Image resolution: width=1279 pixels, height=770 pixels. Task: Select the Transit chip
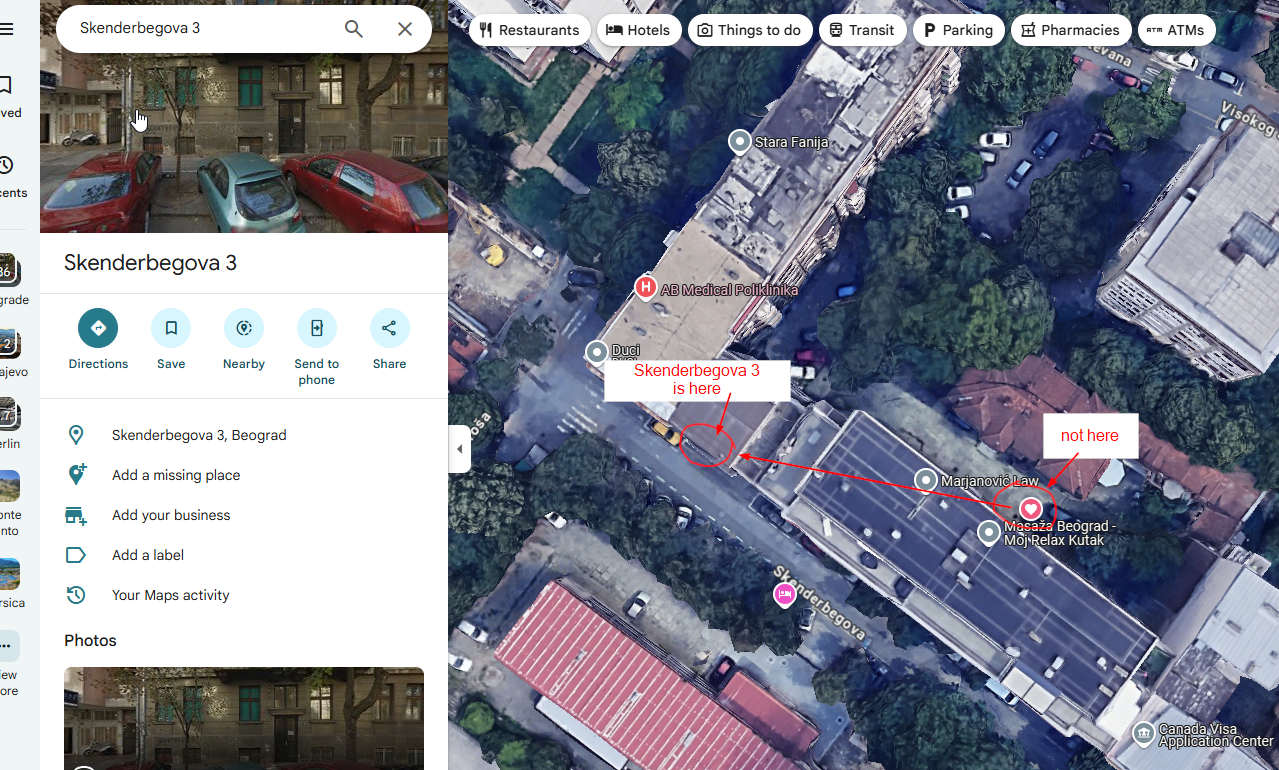coord(862,30)
